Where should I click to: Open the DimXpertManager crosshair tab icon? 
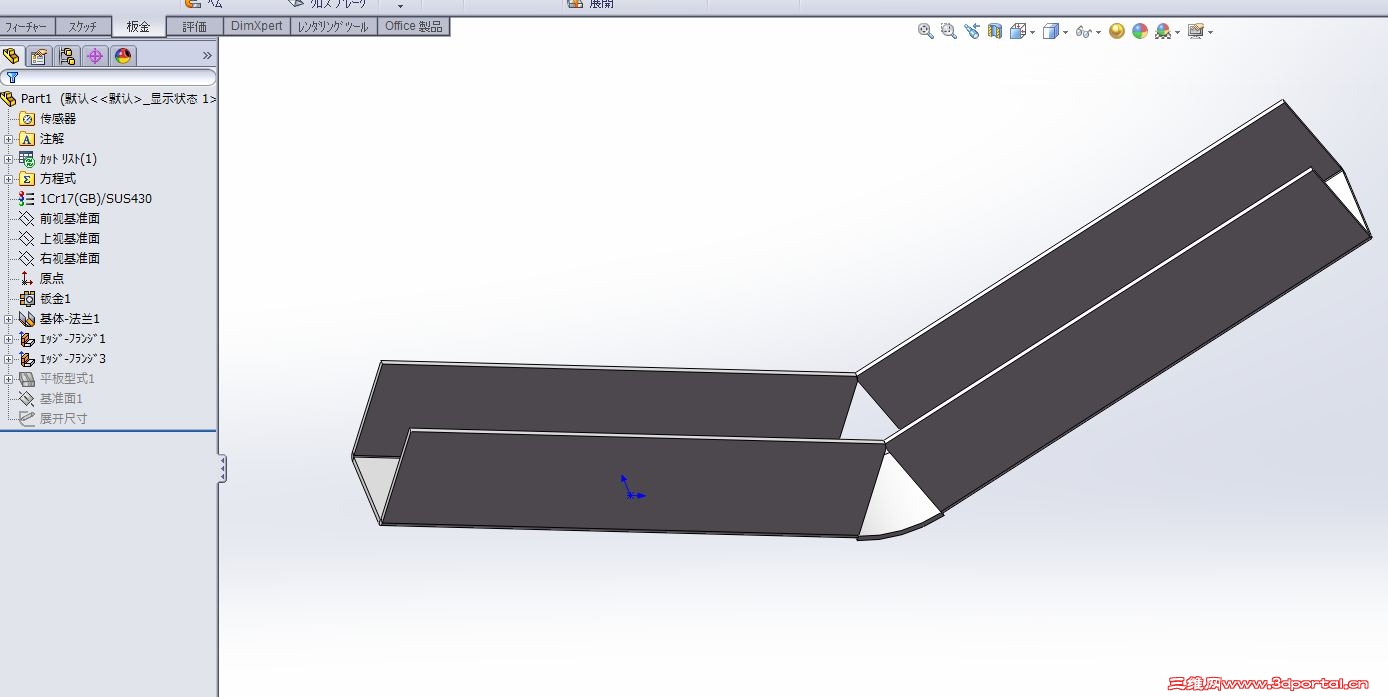tap(95, 56)
